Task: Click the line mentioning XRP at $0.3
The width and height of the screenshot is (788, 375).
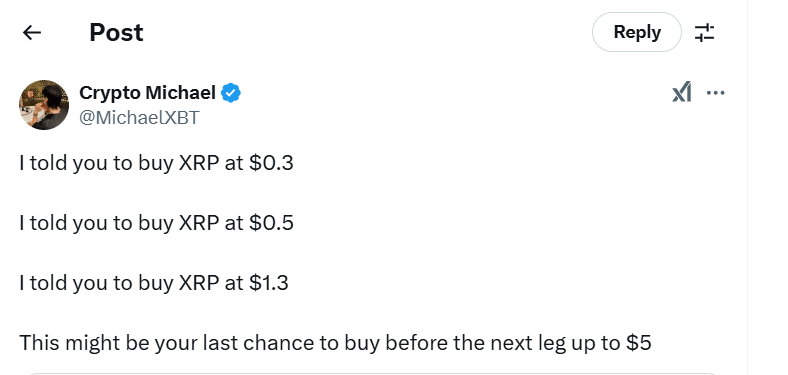Action: click(156, 163)
